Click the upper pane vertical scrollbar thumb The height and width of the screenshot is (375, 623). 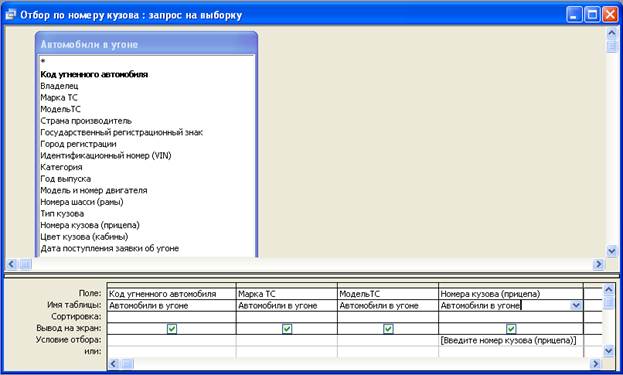tap(611, 46)
